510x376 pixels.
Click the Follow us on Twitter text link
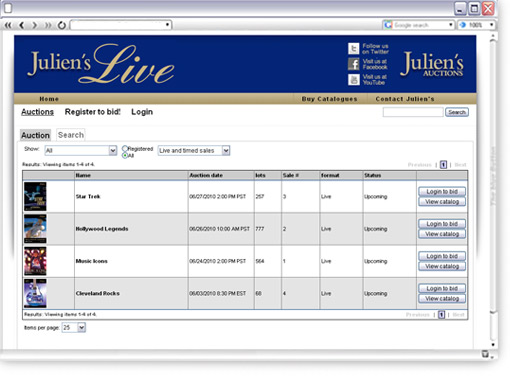375,49
